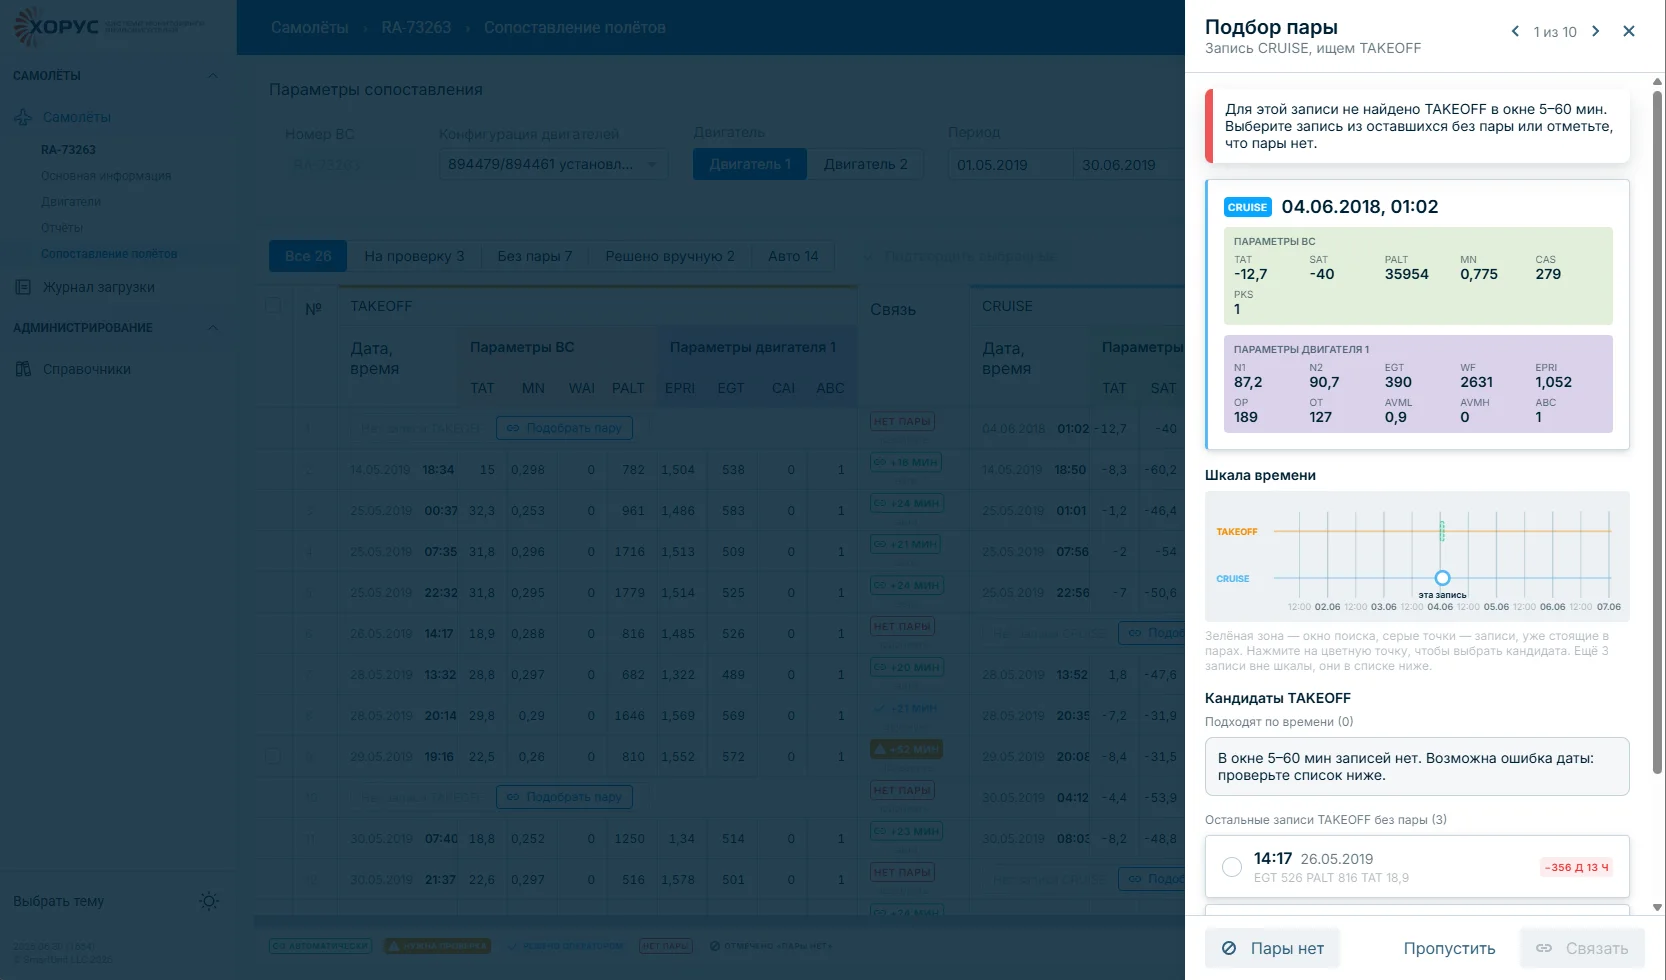Image resolution: width=1666 pixels, height=980 pixels.
Task: Click the sun icon to choose theme
Action: (209, 901)
